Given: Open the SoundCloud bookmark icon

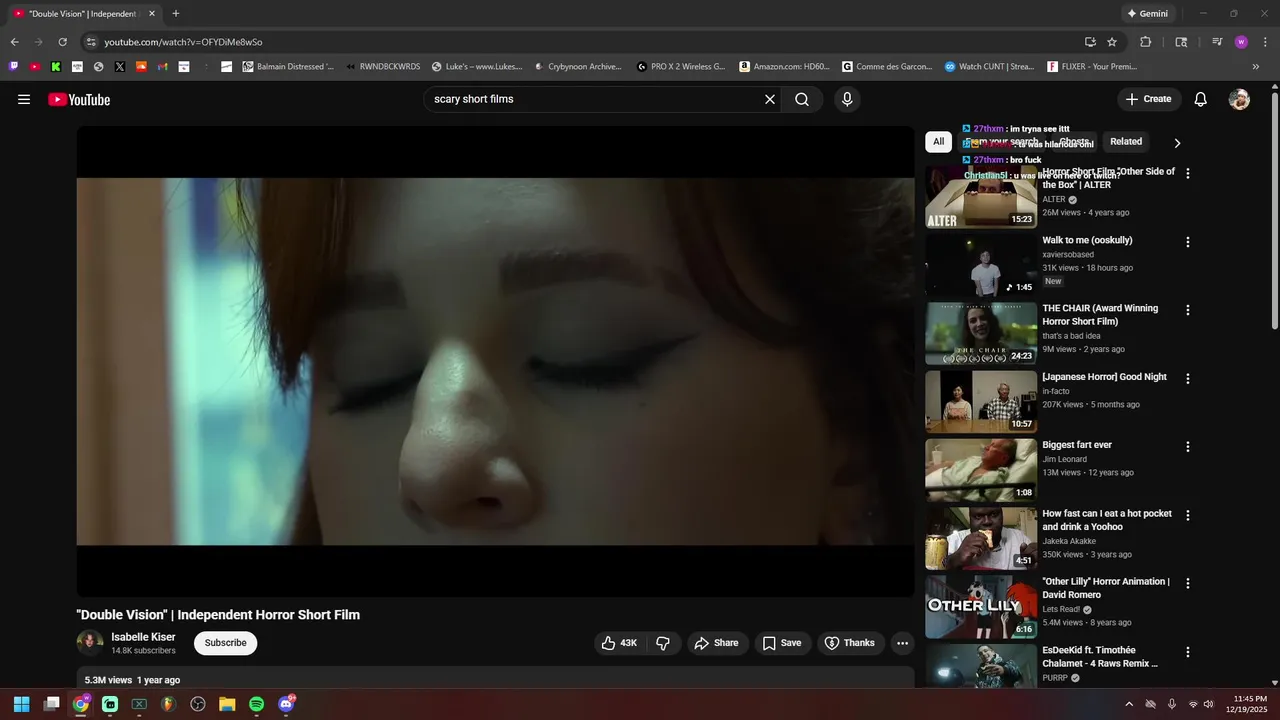Looking at the screenshot, I should 141,66.
